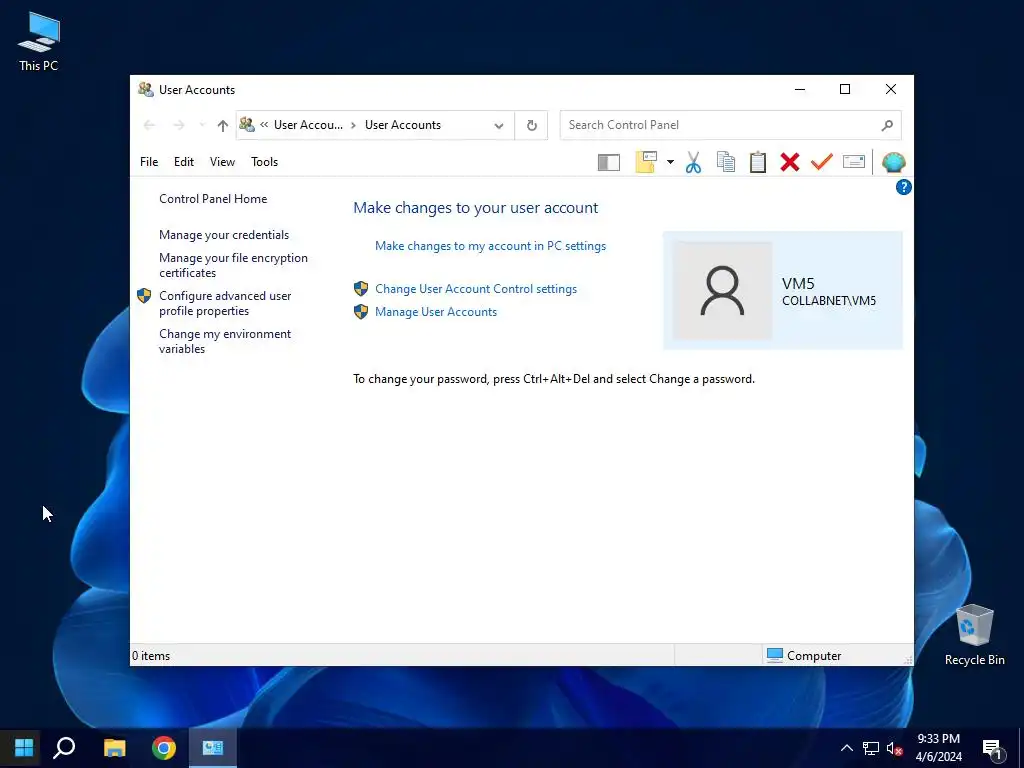Click the red X Delete icon

[790, 162]
